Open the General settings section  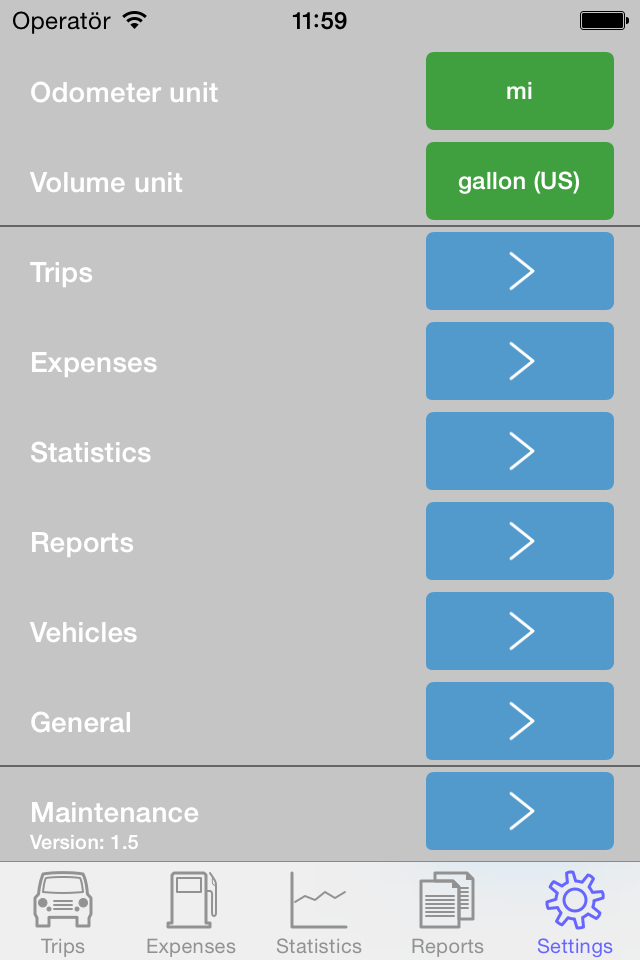(x=519, y=721)
